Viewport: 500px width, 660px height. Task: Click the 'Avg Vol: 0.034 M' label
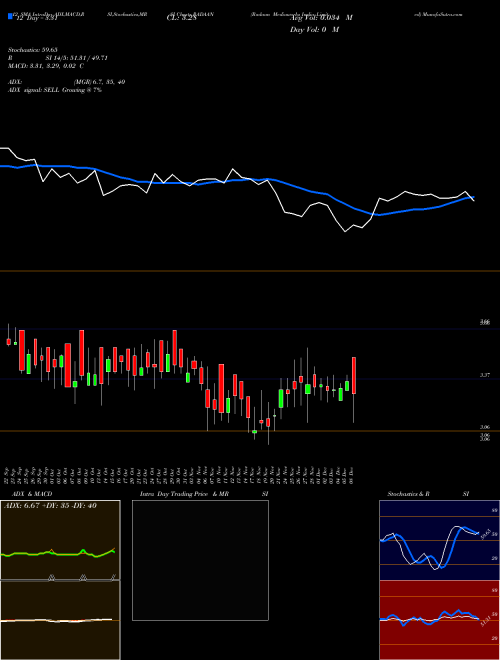pyautogui.click(x=321, y=18)
